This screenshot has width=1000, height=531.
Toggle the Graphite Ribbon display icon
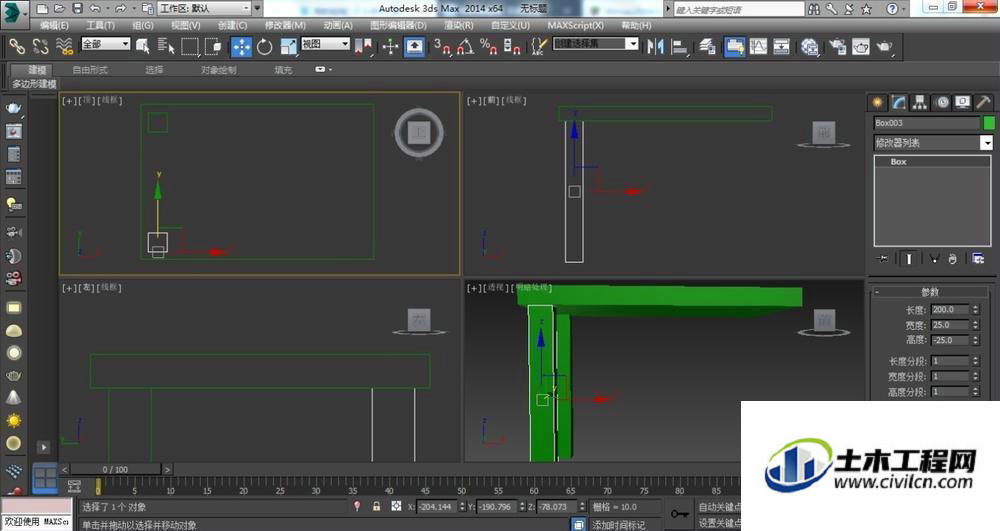tap(735, 47)
